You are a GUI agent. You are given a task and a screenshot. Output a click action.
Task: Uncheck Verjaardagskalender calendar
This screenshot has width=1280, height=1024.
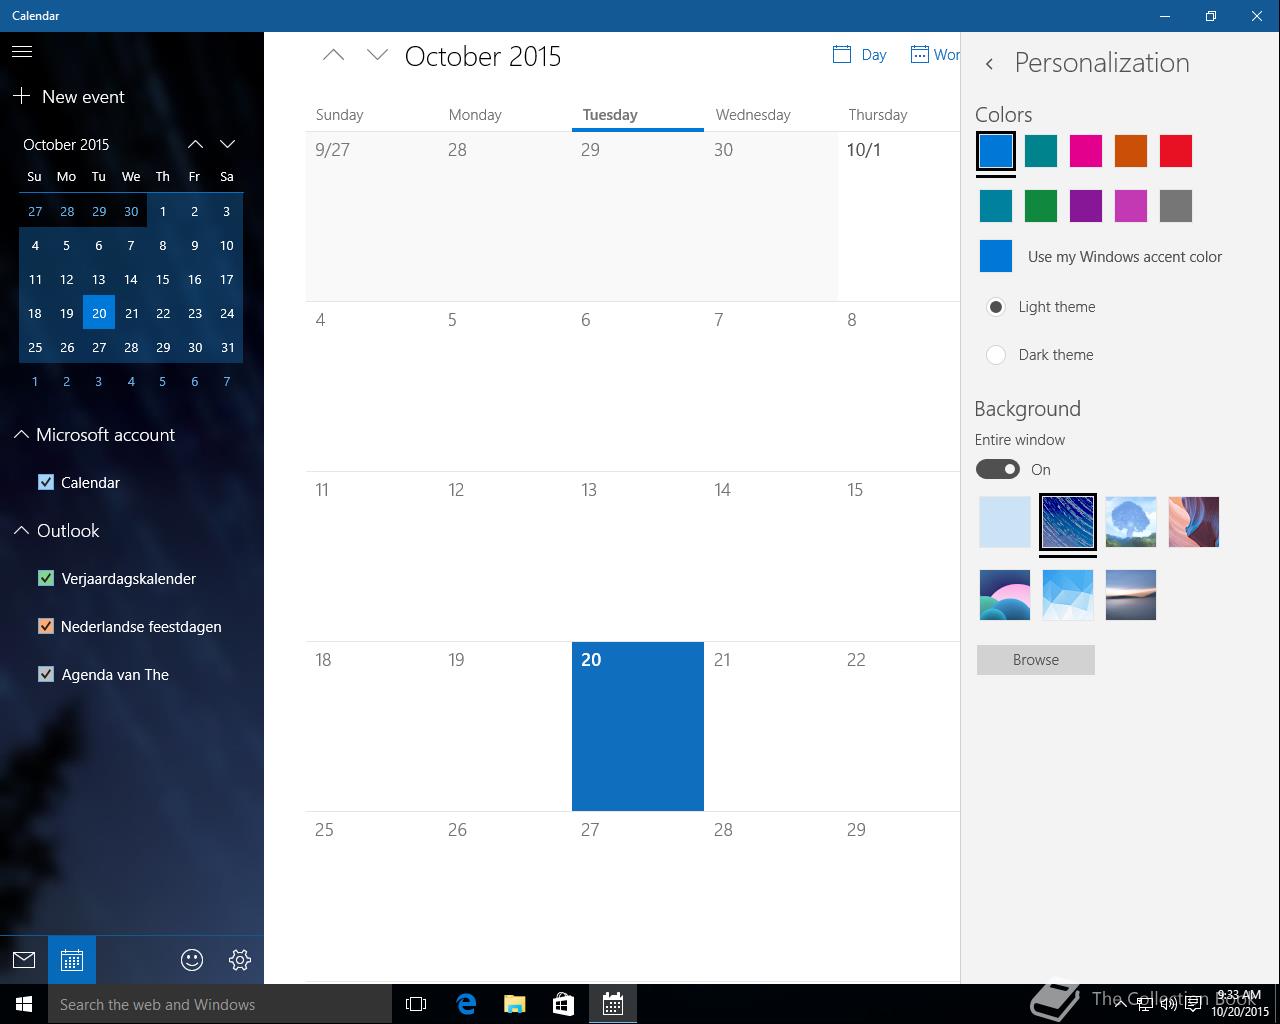click(46, 578)
